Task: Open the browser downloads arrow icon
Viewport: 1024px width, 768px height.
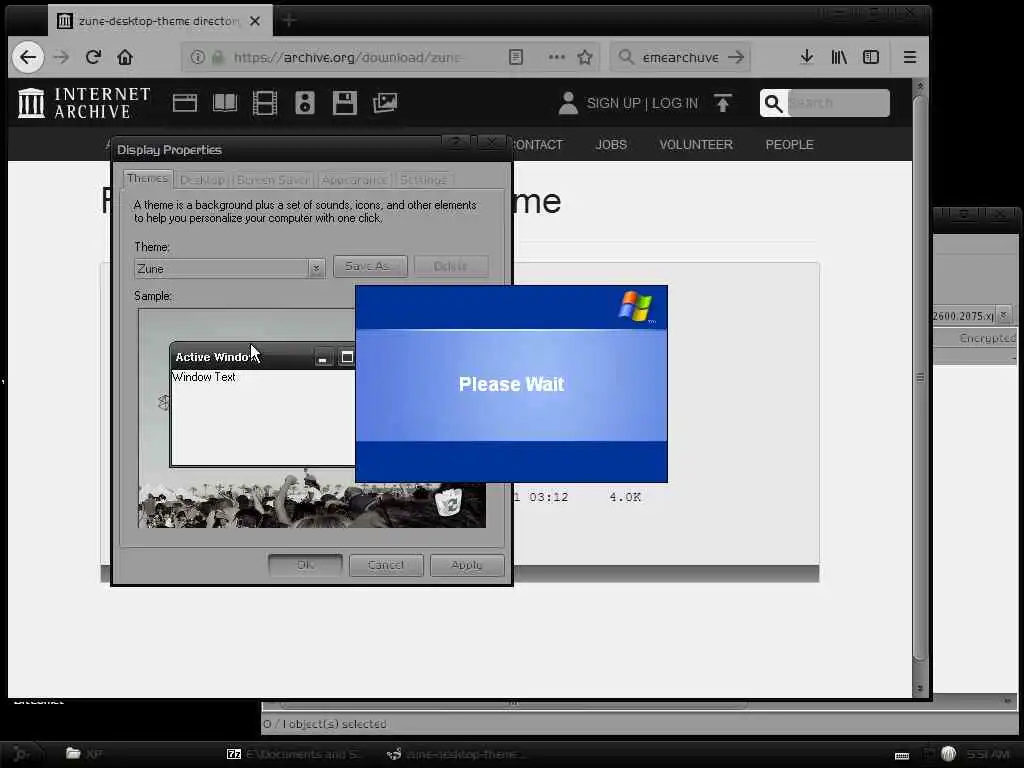Action: 807,57
